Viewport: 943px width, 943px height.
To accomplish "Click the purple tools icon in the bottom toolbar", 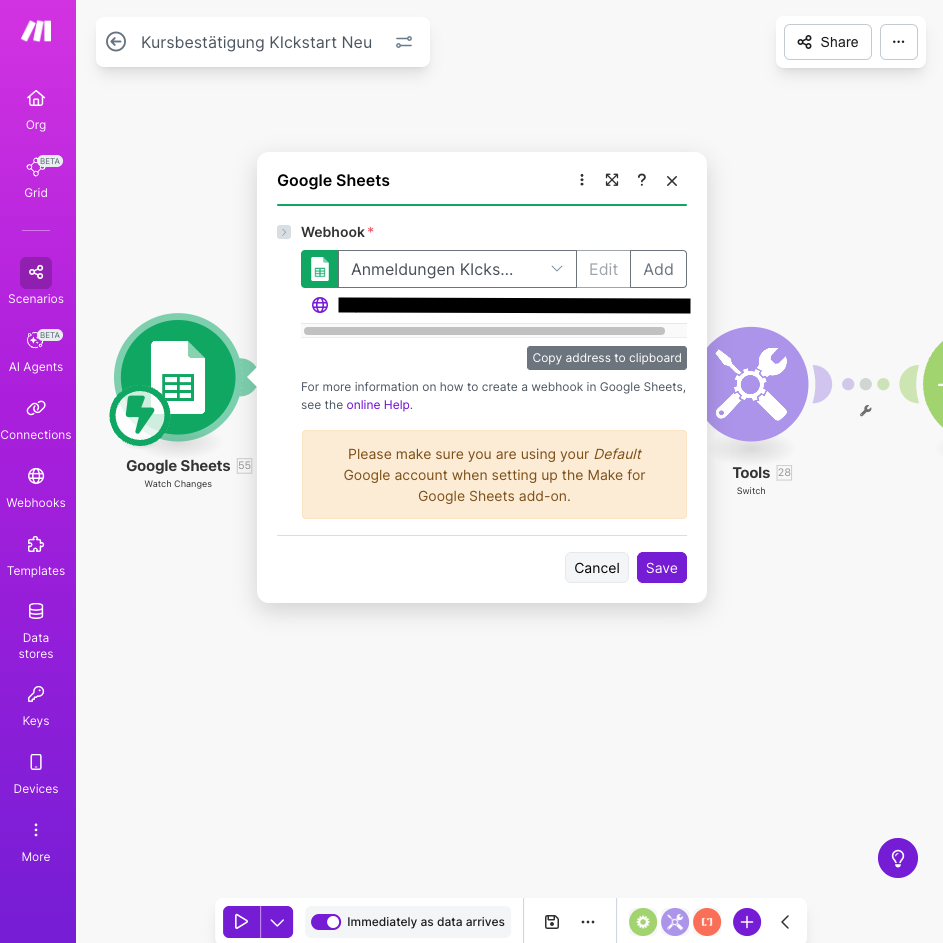I will point(675,922).
